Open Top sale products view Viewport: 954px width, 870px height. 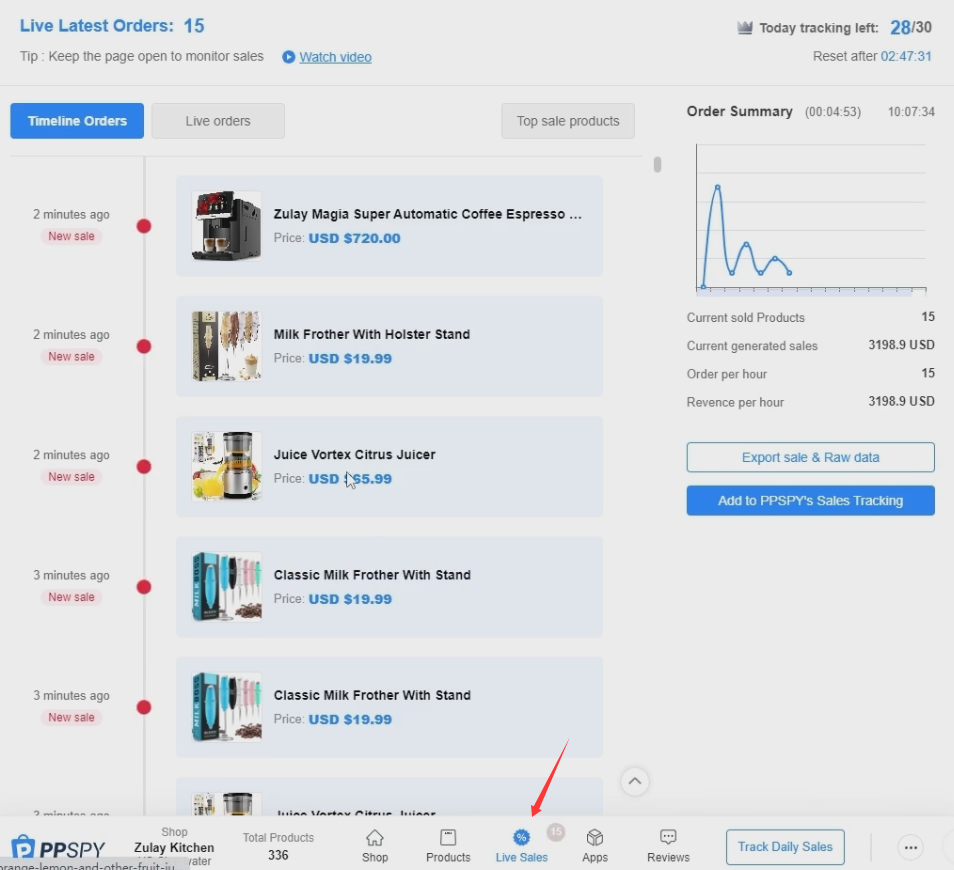click(x=568, y=121)
